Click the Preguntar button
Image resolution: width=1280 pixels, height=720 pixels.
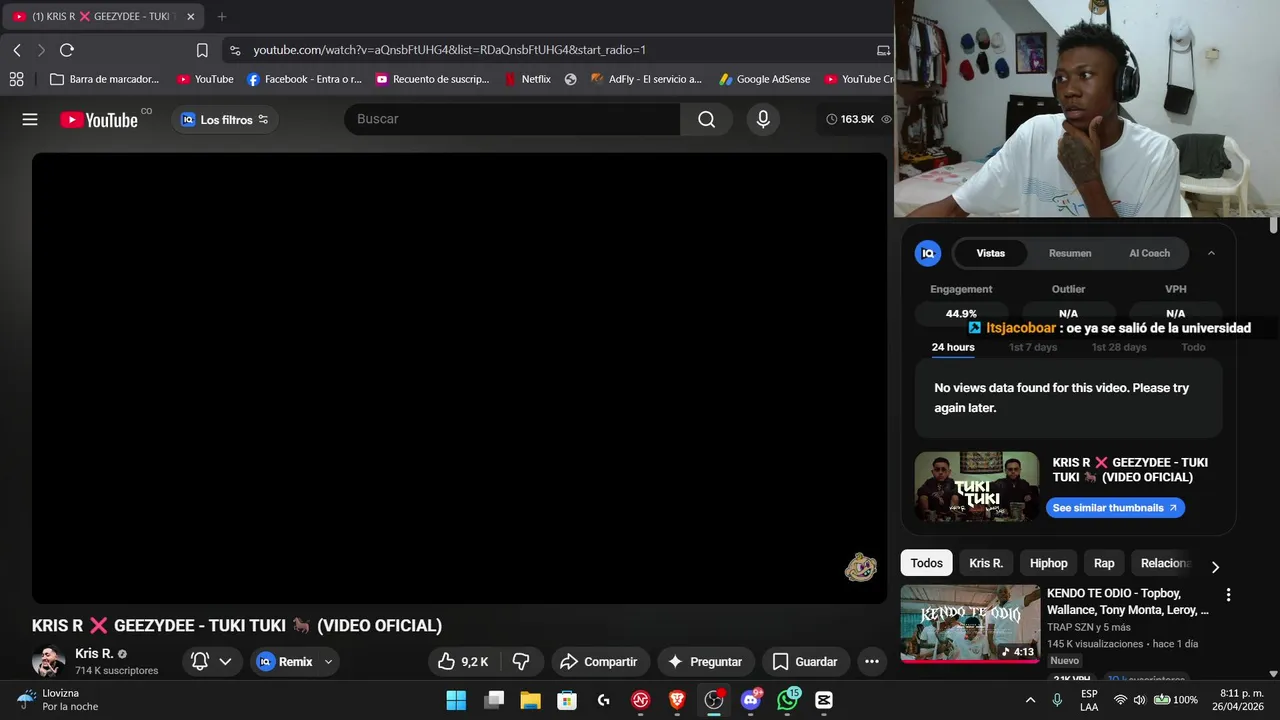pos(705,661)
